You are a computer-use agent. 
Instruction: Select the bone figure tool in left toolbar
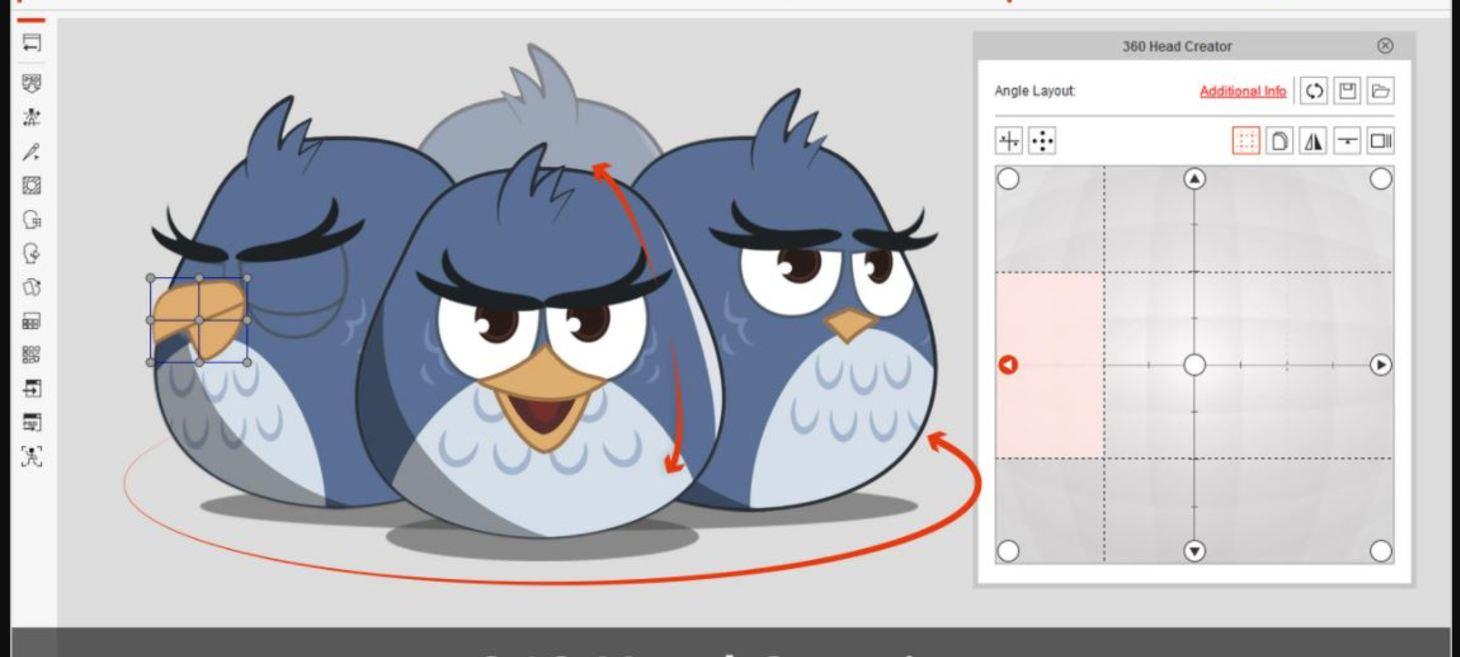pyautogui.click(x=32, y=117)
